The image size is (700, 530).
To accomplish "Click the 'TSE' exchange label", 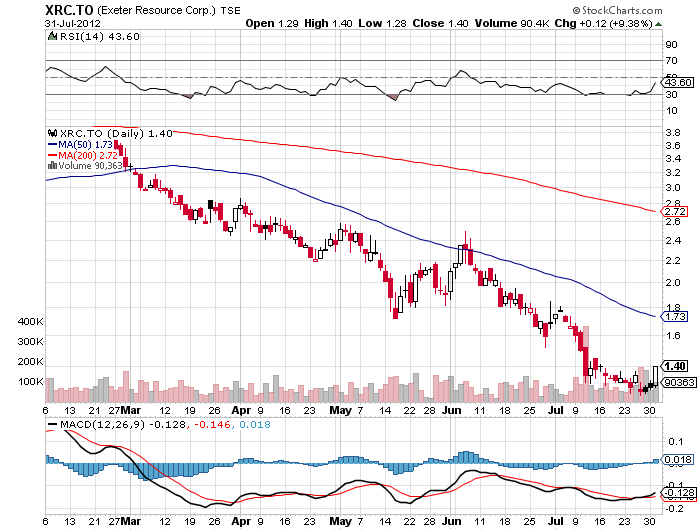I will coord(230,11).
